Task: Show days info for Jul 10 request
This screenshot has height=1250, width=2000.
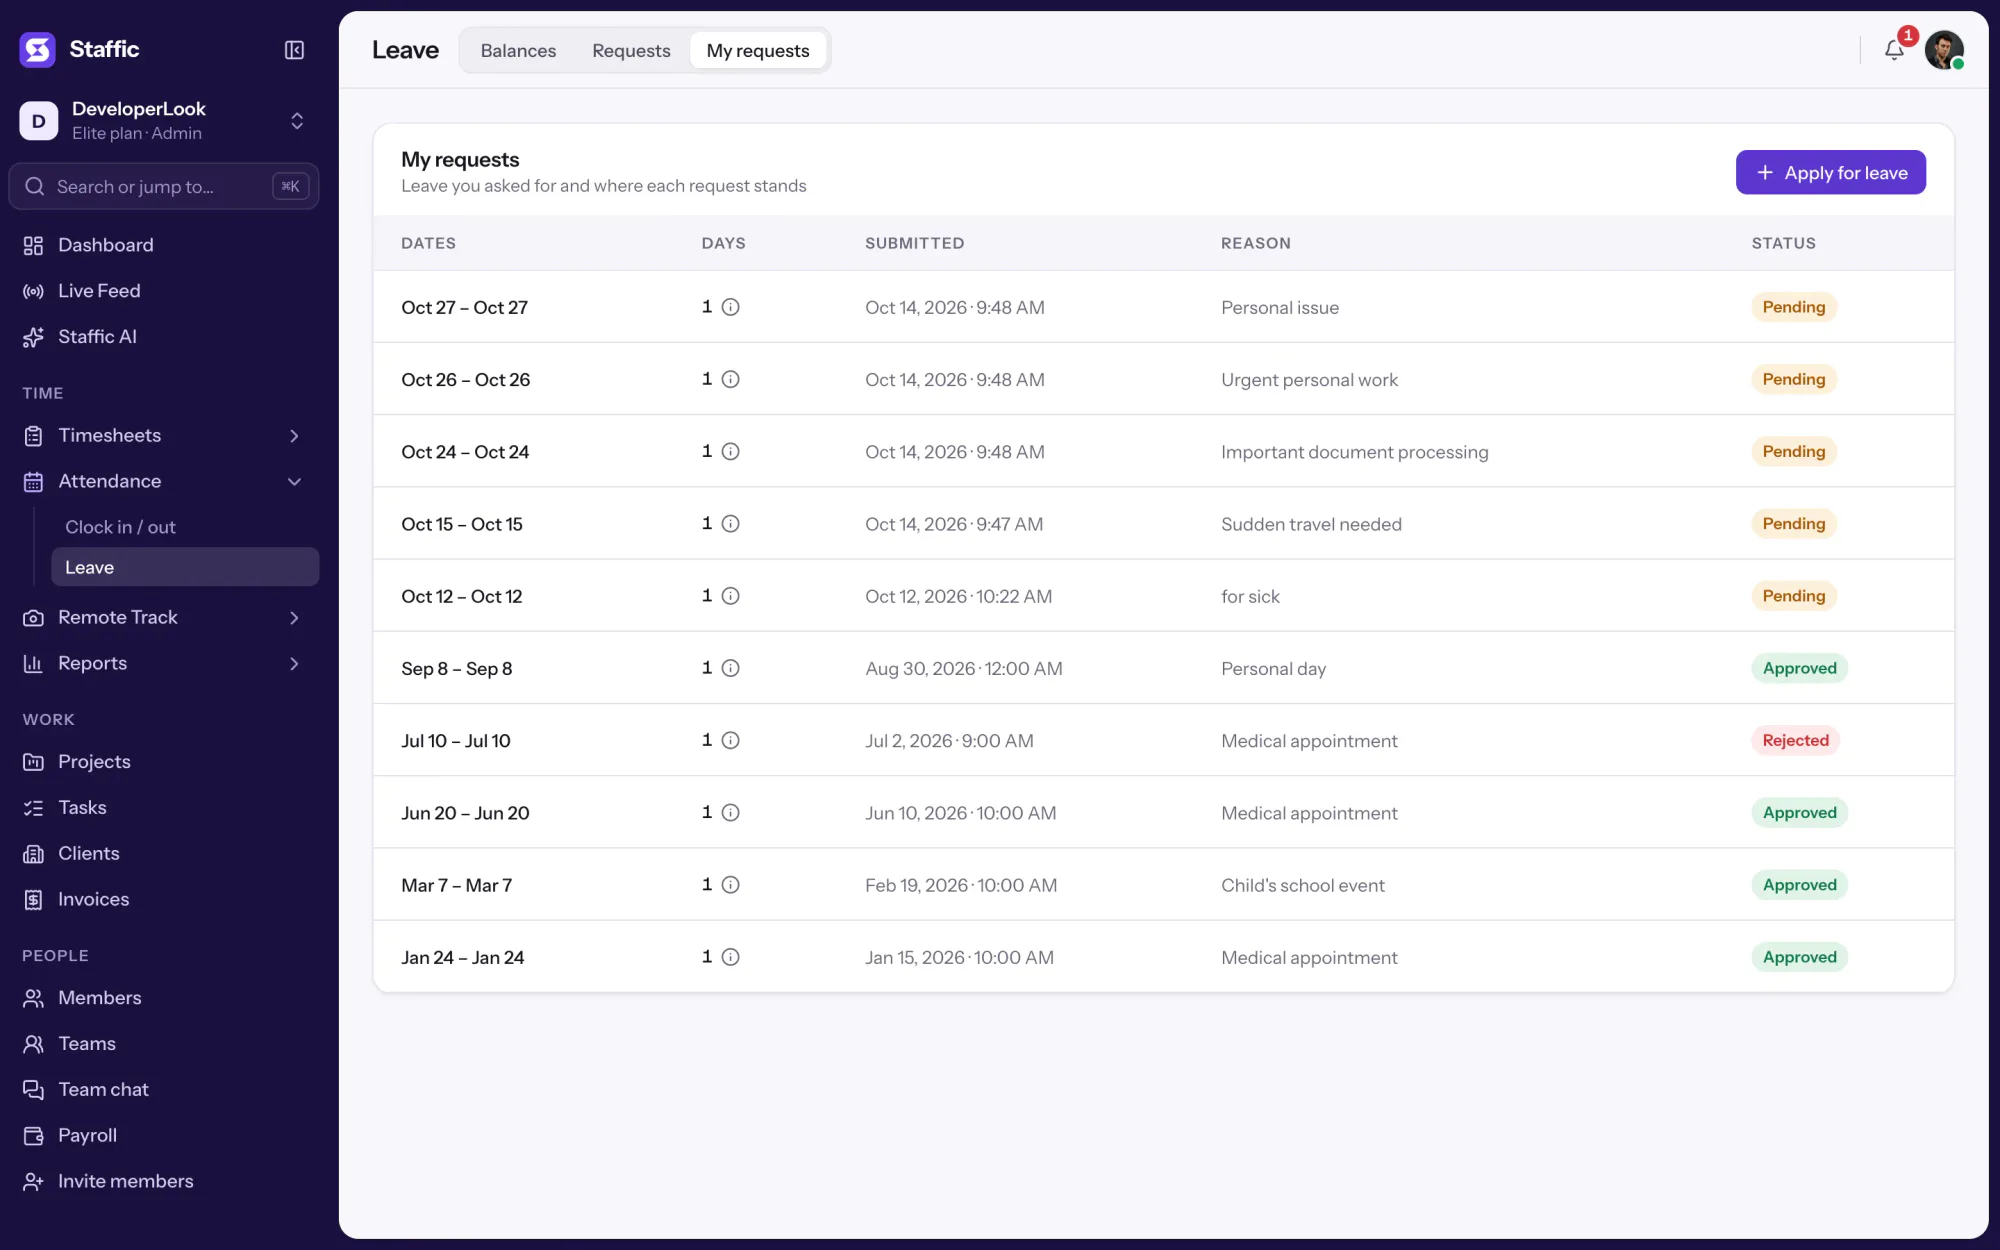Action: point(731,740)
